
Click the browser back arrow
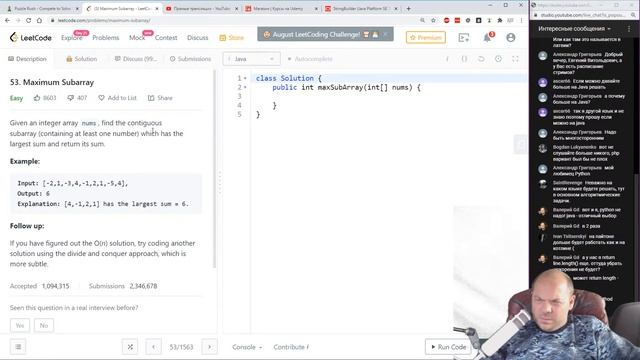pyautogui.click(x=7, y=20)
